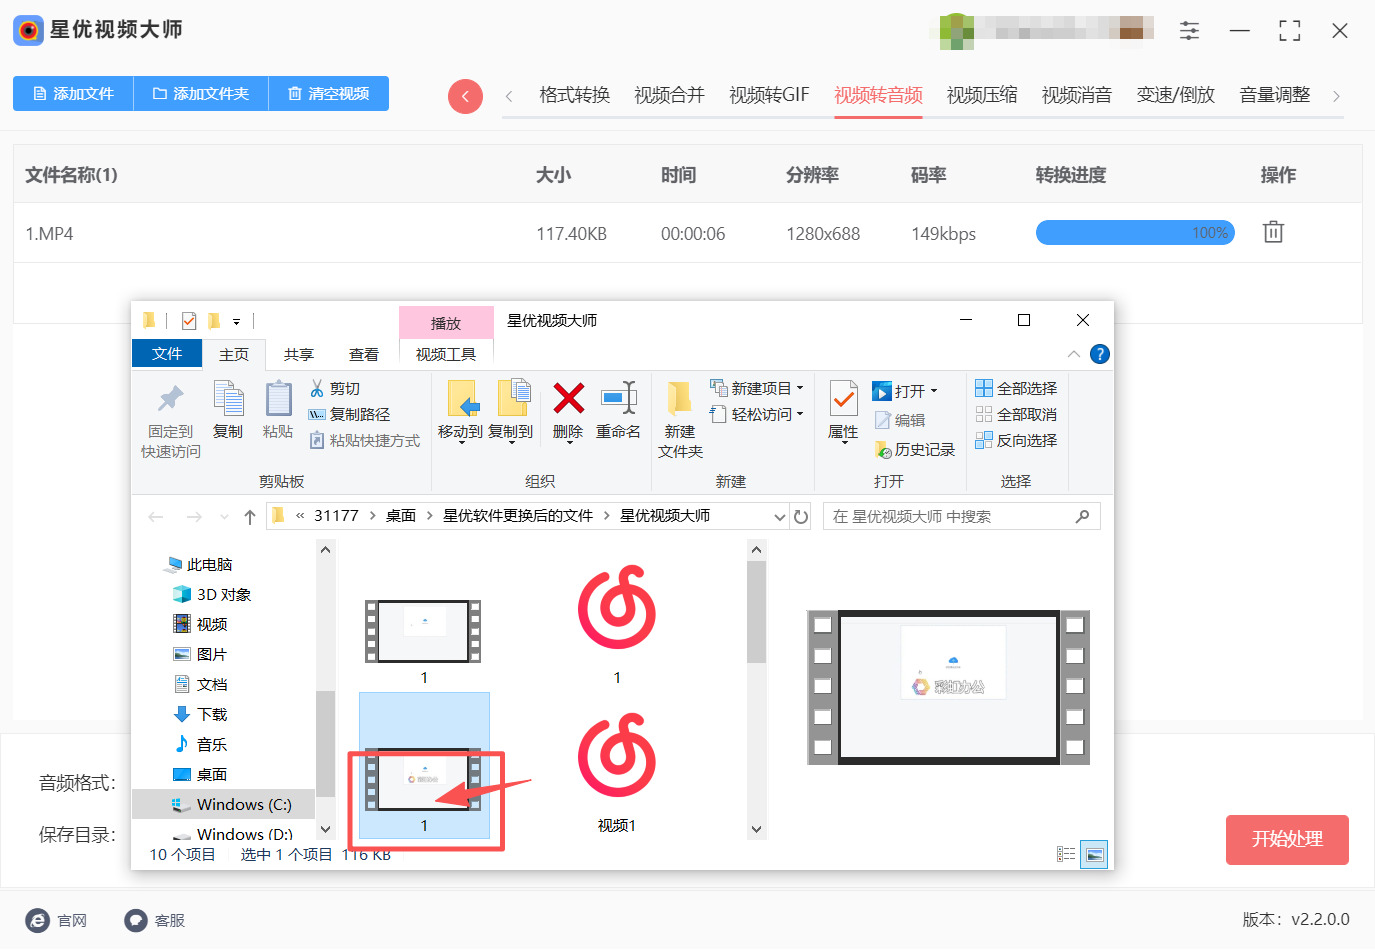Click the refresh icon beside address bar

click(x=801, y=517)
